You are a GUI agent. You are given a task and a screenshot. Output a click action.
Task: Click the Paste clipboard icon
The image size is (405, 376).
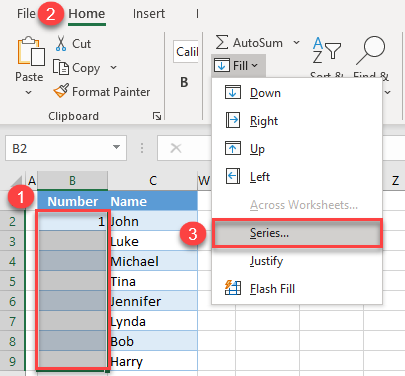click(x=31, y=51)
